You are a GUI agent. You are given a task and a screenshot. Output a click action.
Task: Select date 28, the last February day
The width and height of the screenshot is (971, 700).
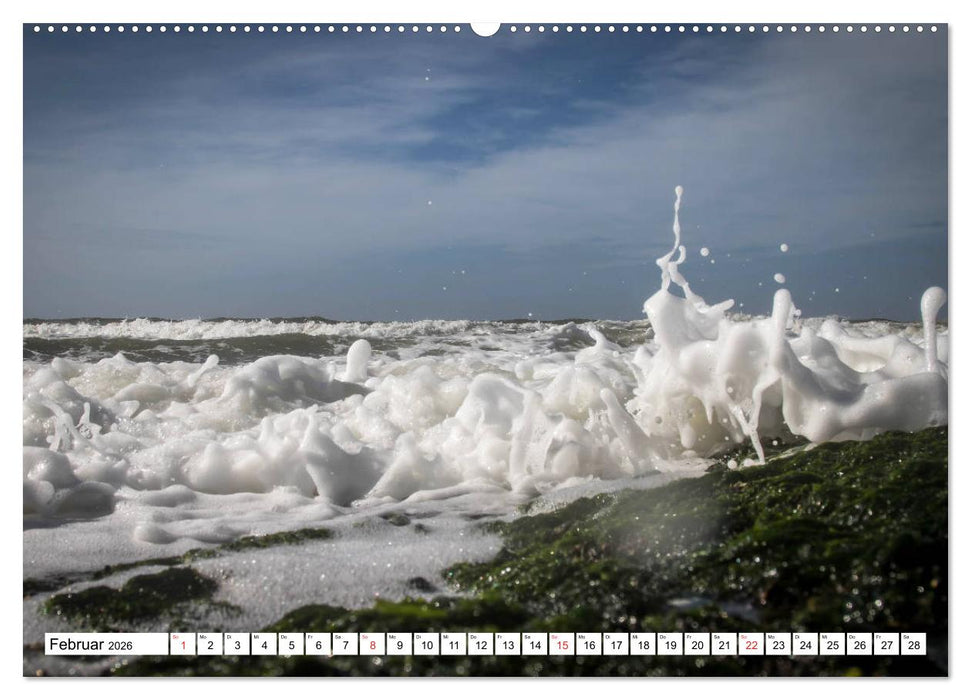click(x=916, y=647)
